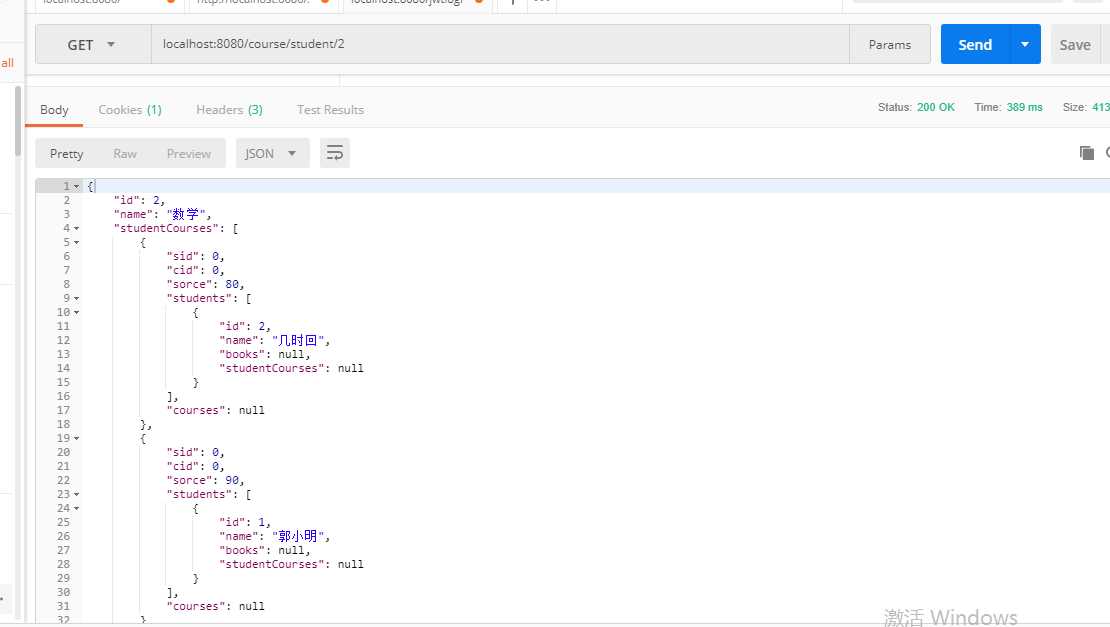The height and width of the screenshot is (627, 1110).
Task: Toggle line wrap icon
Action: click(335, 154)
